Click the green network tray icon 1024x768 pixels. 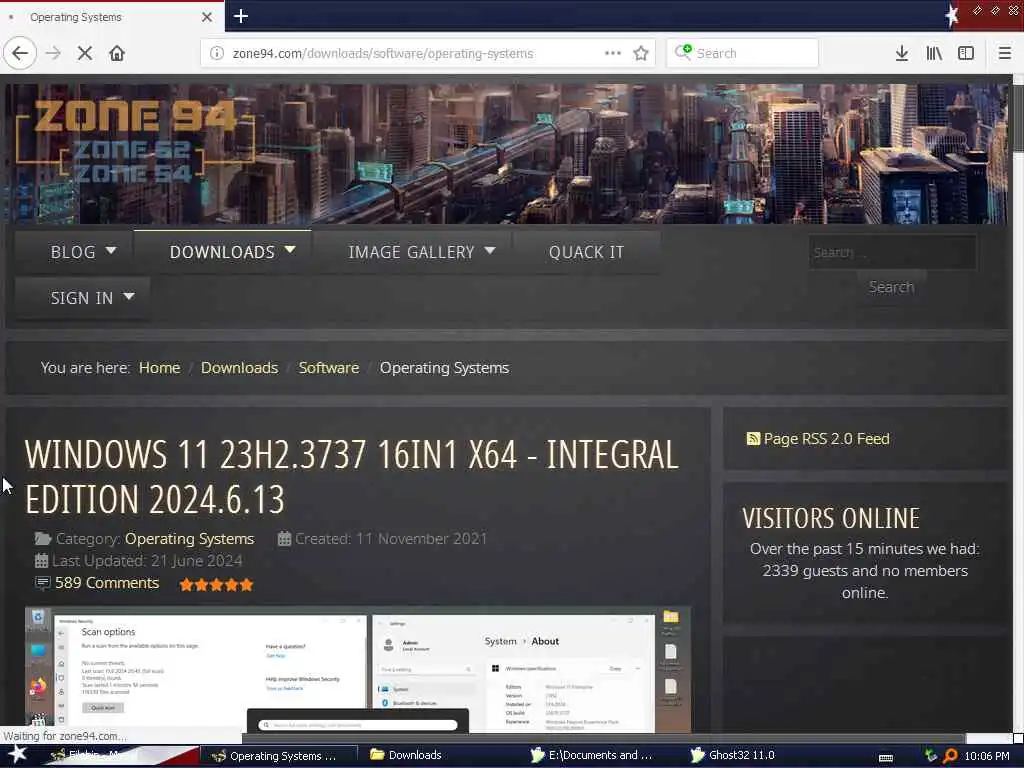[931, 756]
